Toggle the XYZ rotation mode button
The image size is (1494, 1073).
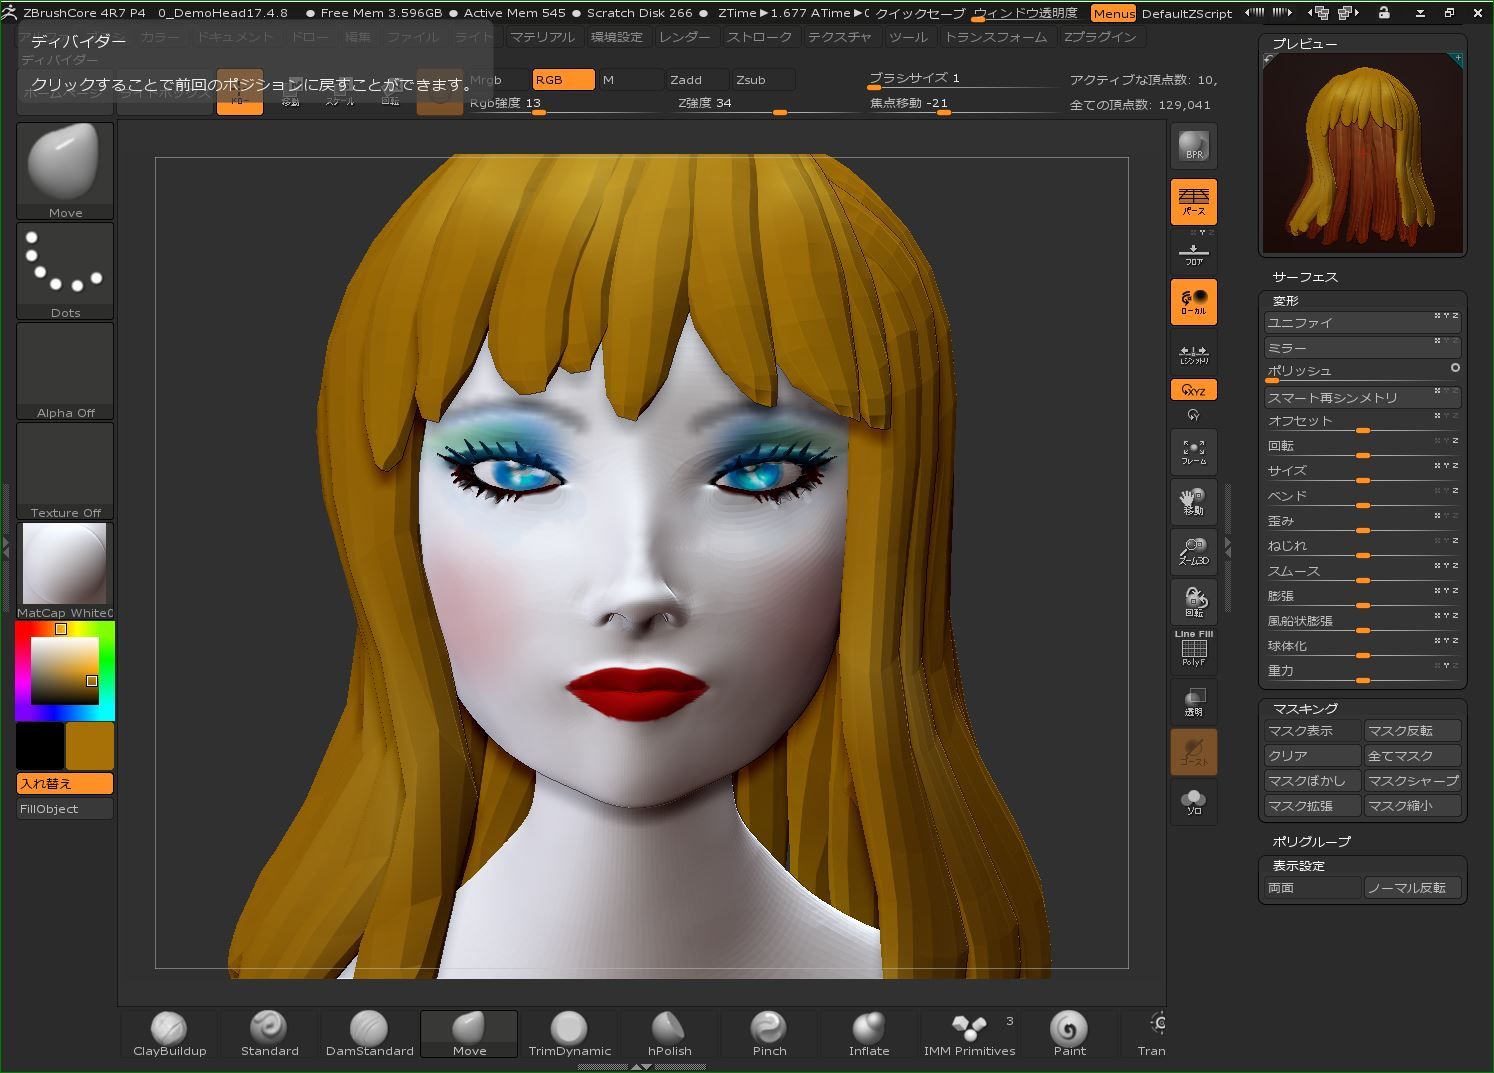coord(1193,390)
